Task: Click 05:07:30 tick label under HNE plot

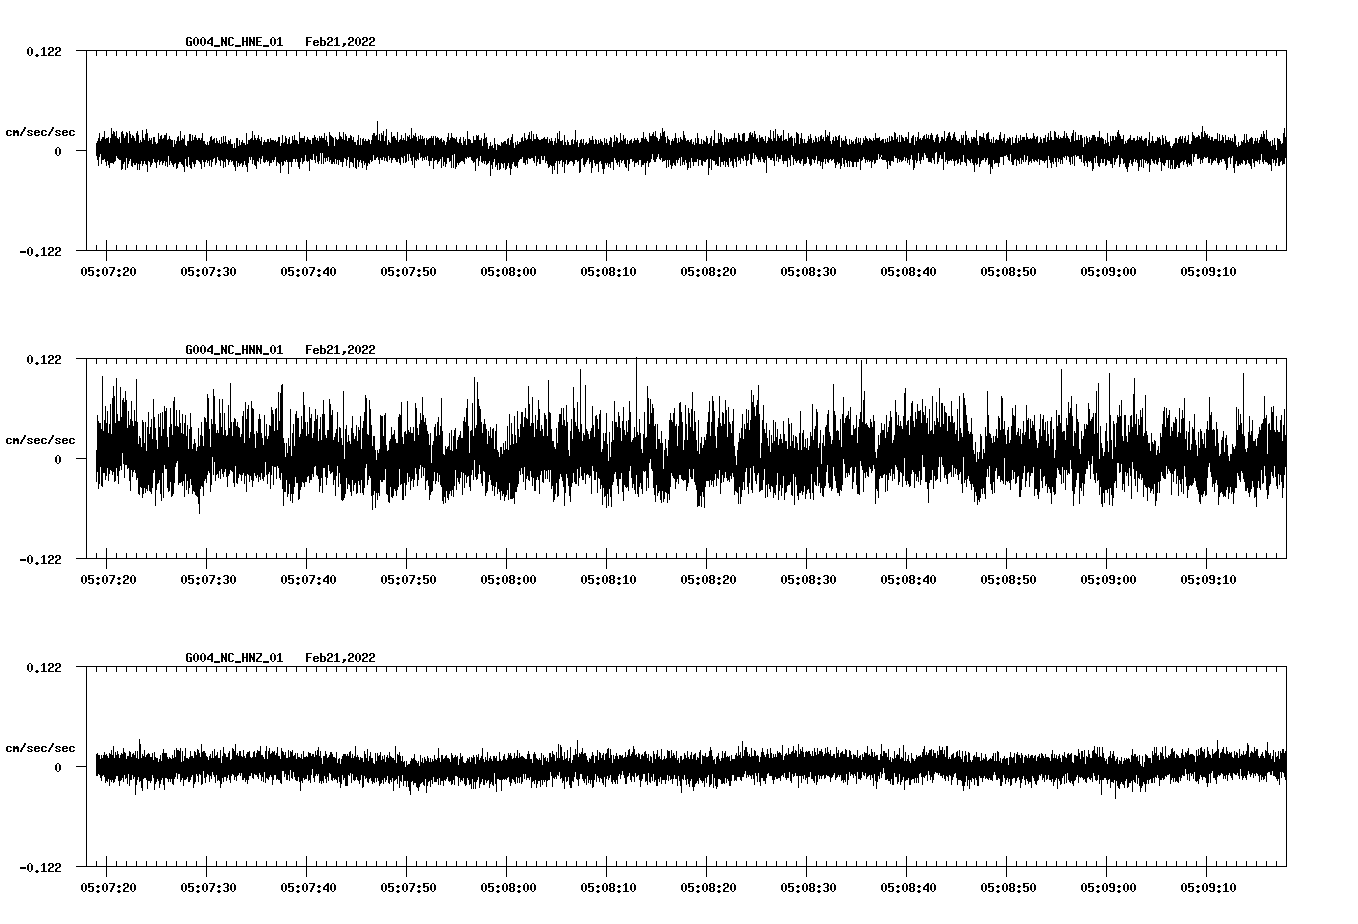Action: (x=208, y=271)
